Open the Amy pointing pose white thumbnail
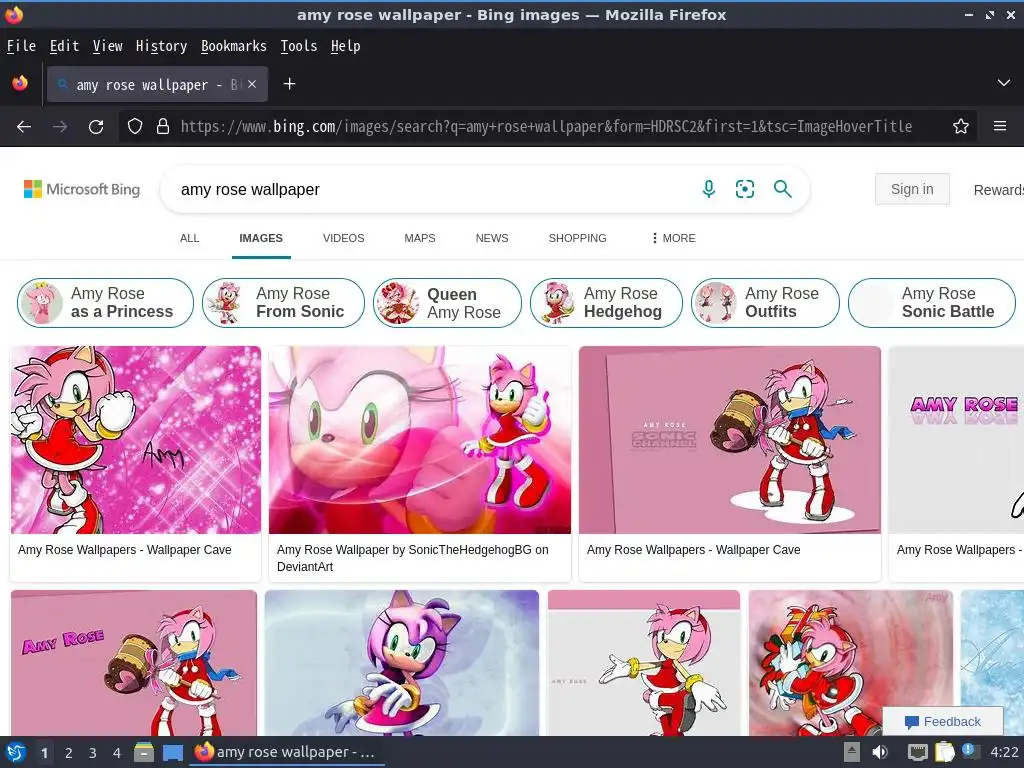Image resolution: width=1024 pixels, height=768 pixels. [x=644, y=664]
